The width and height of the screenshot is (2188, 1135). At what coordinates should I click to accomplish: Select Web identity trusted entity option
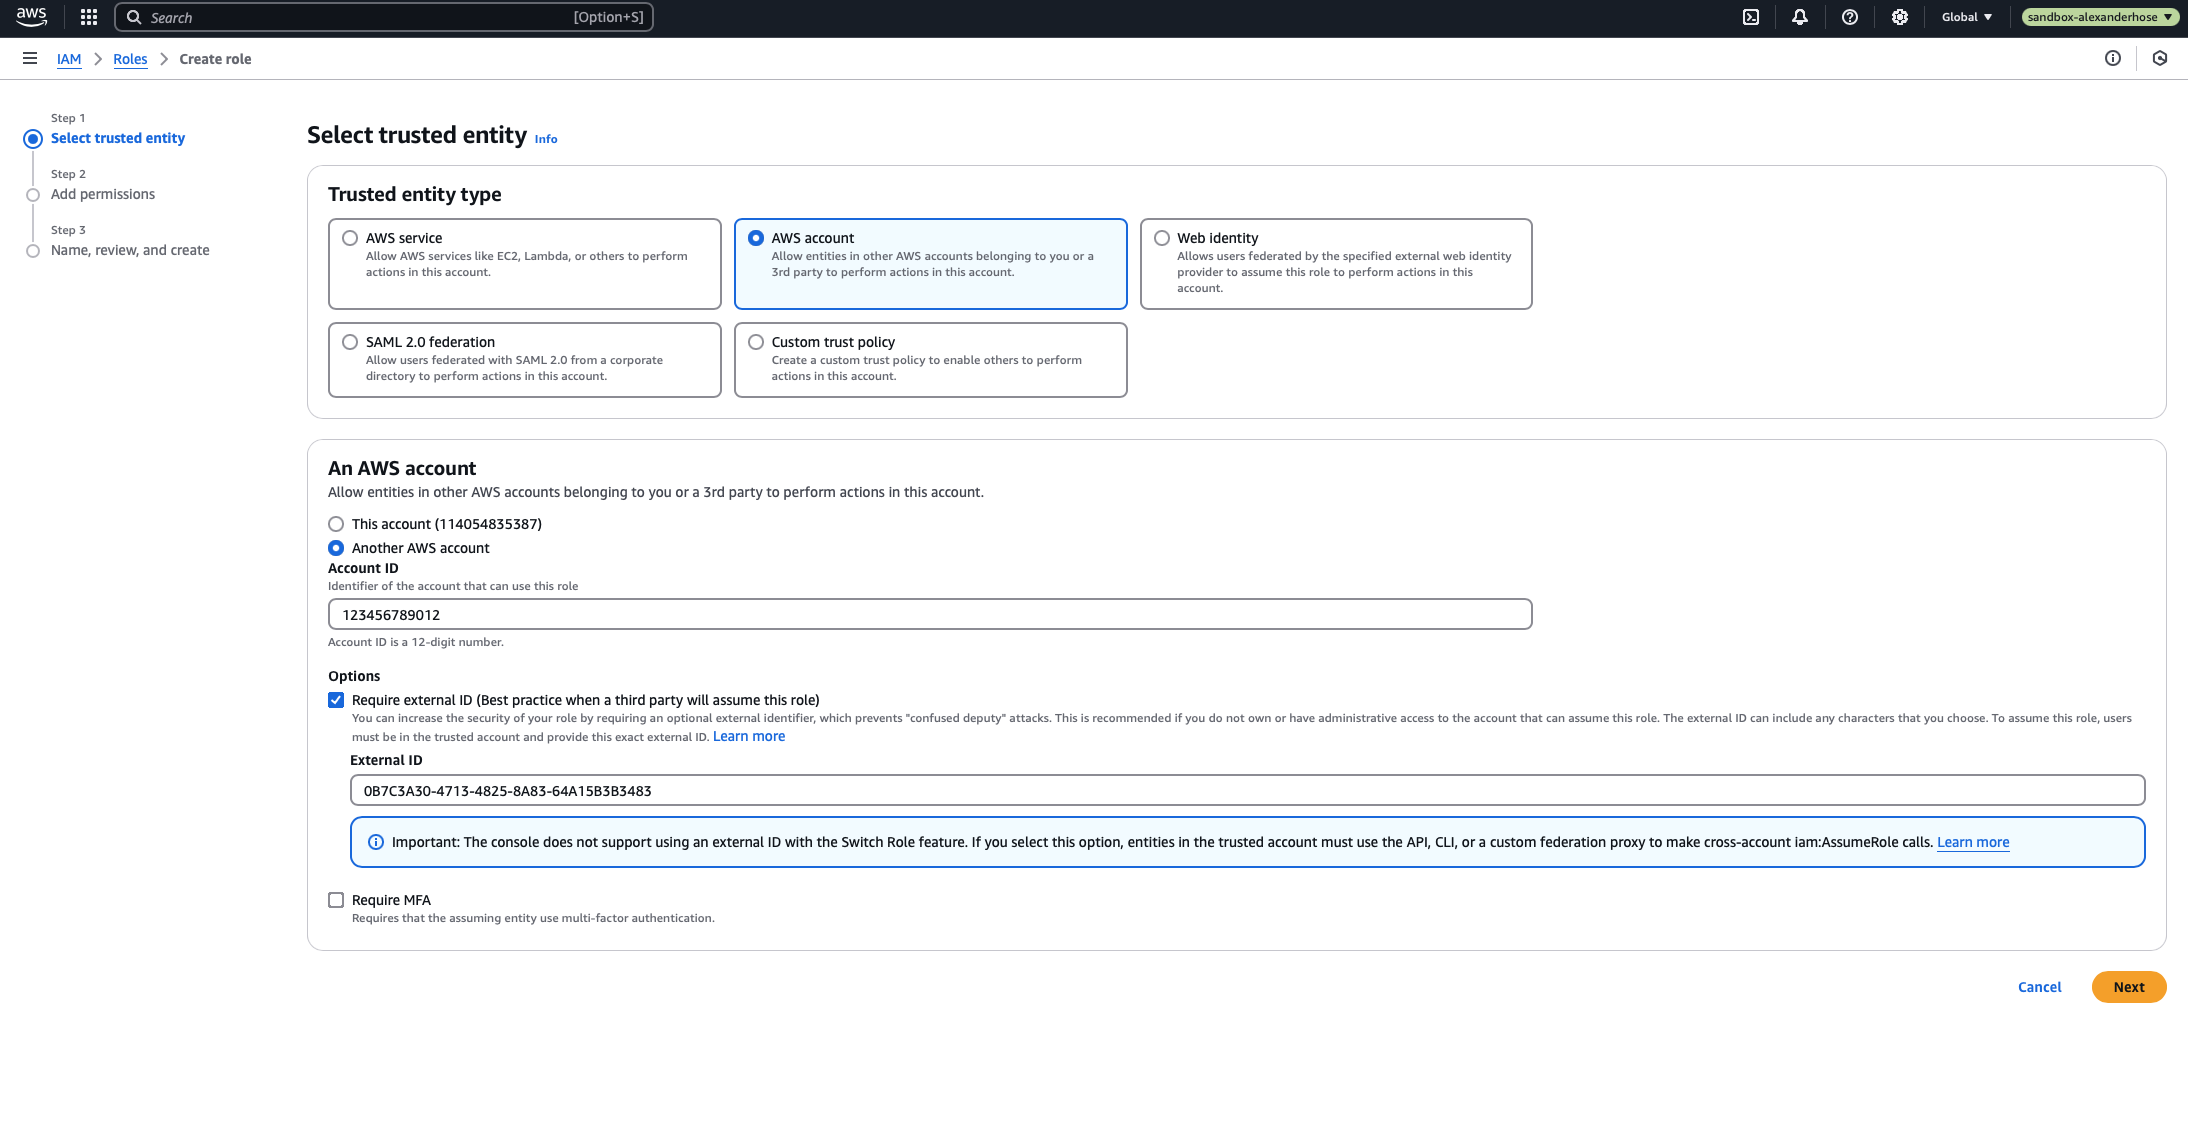pos(1159,237)
